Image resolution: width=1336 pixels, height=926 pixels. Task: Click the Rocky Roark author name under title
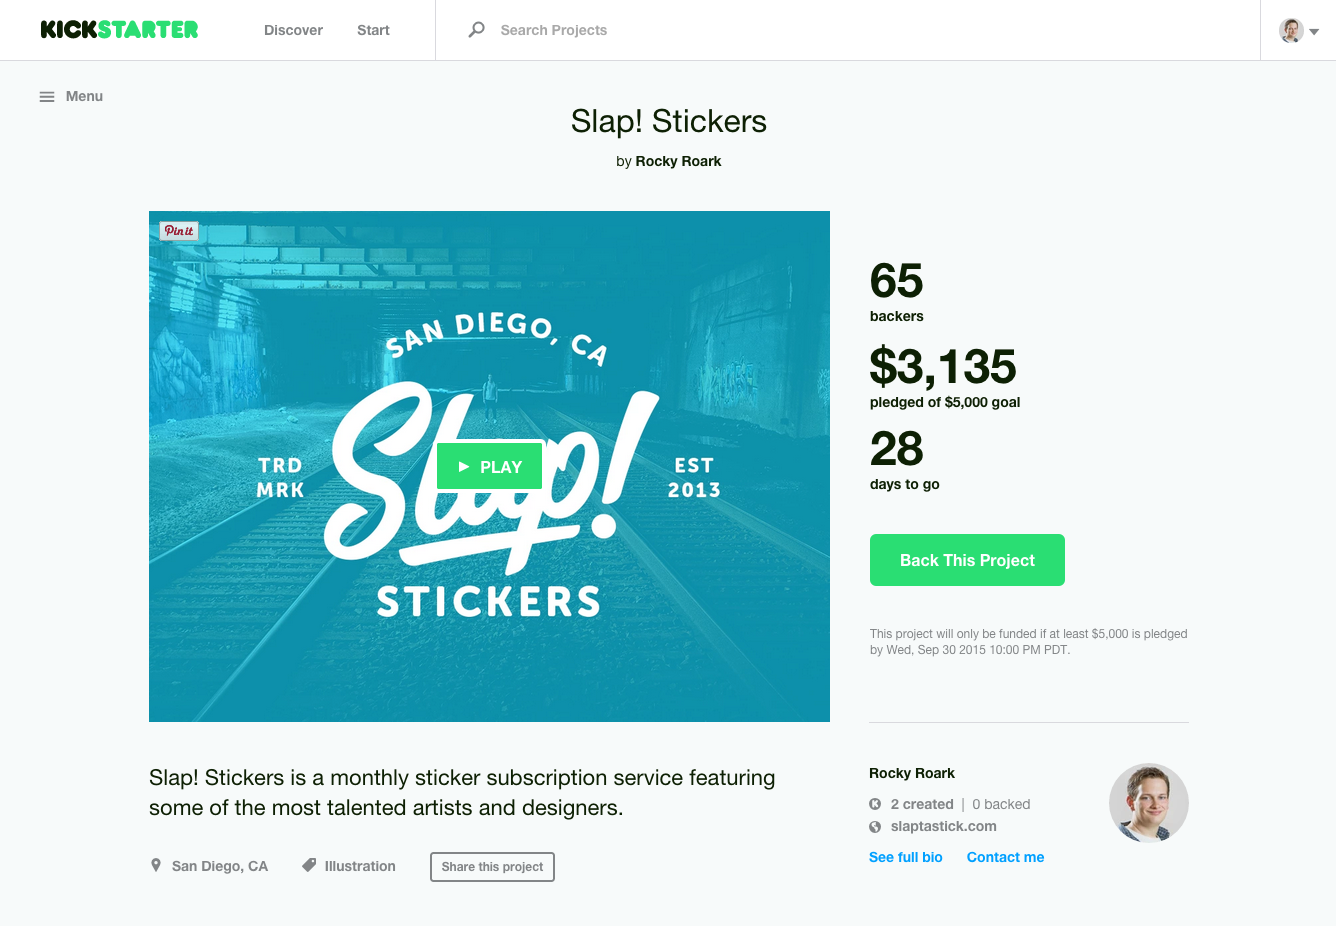pos(678,161)
